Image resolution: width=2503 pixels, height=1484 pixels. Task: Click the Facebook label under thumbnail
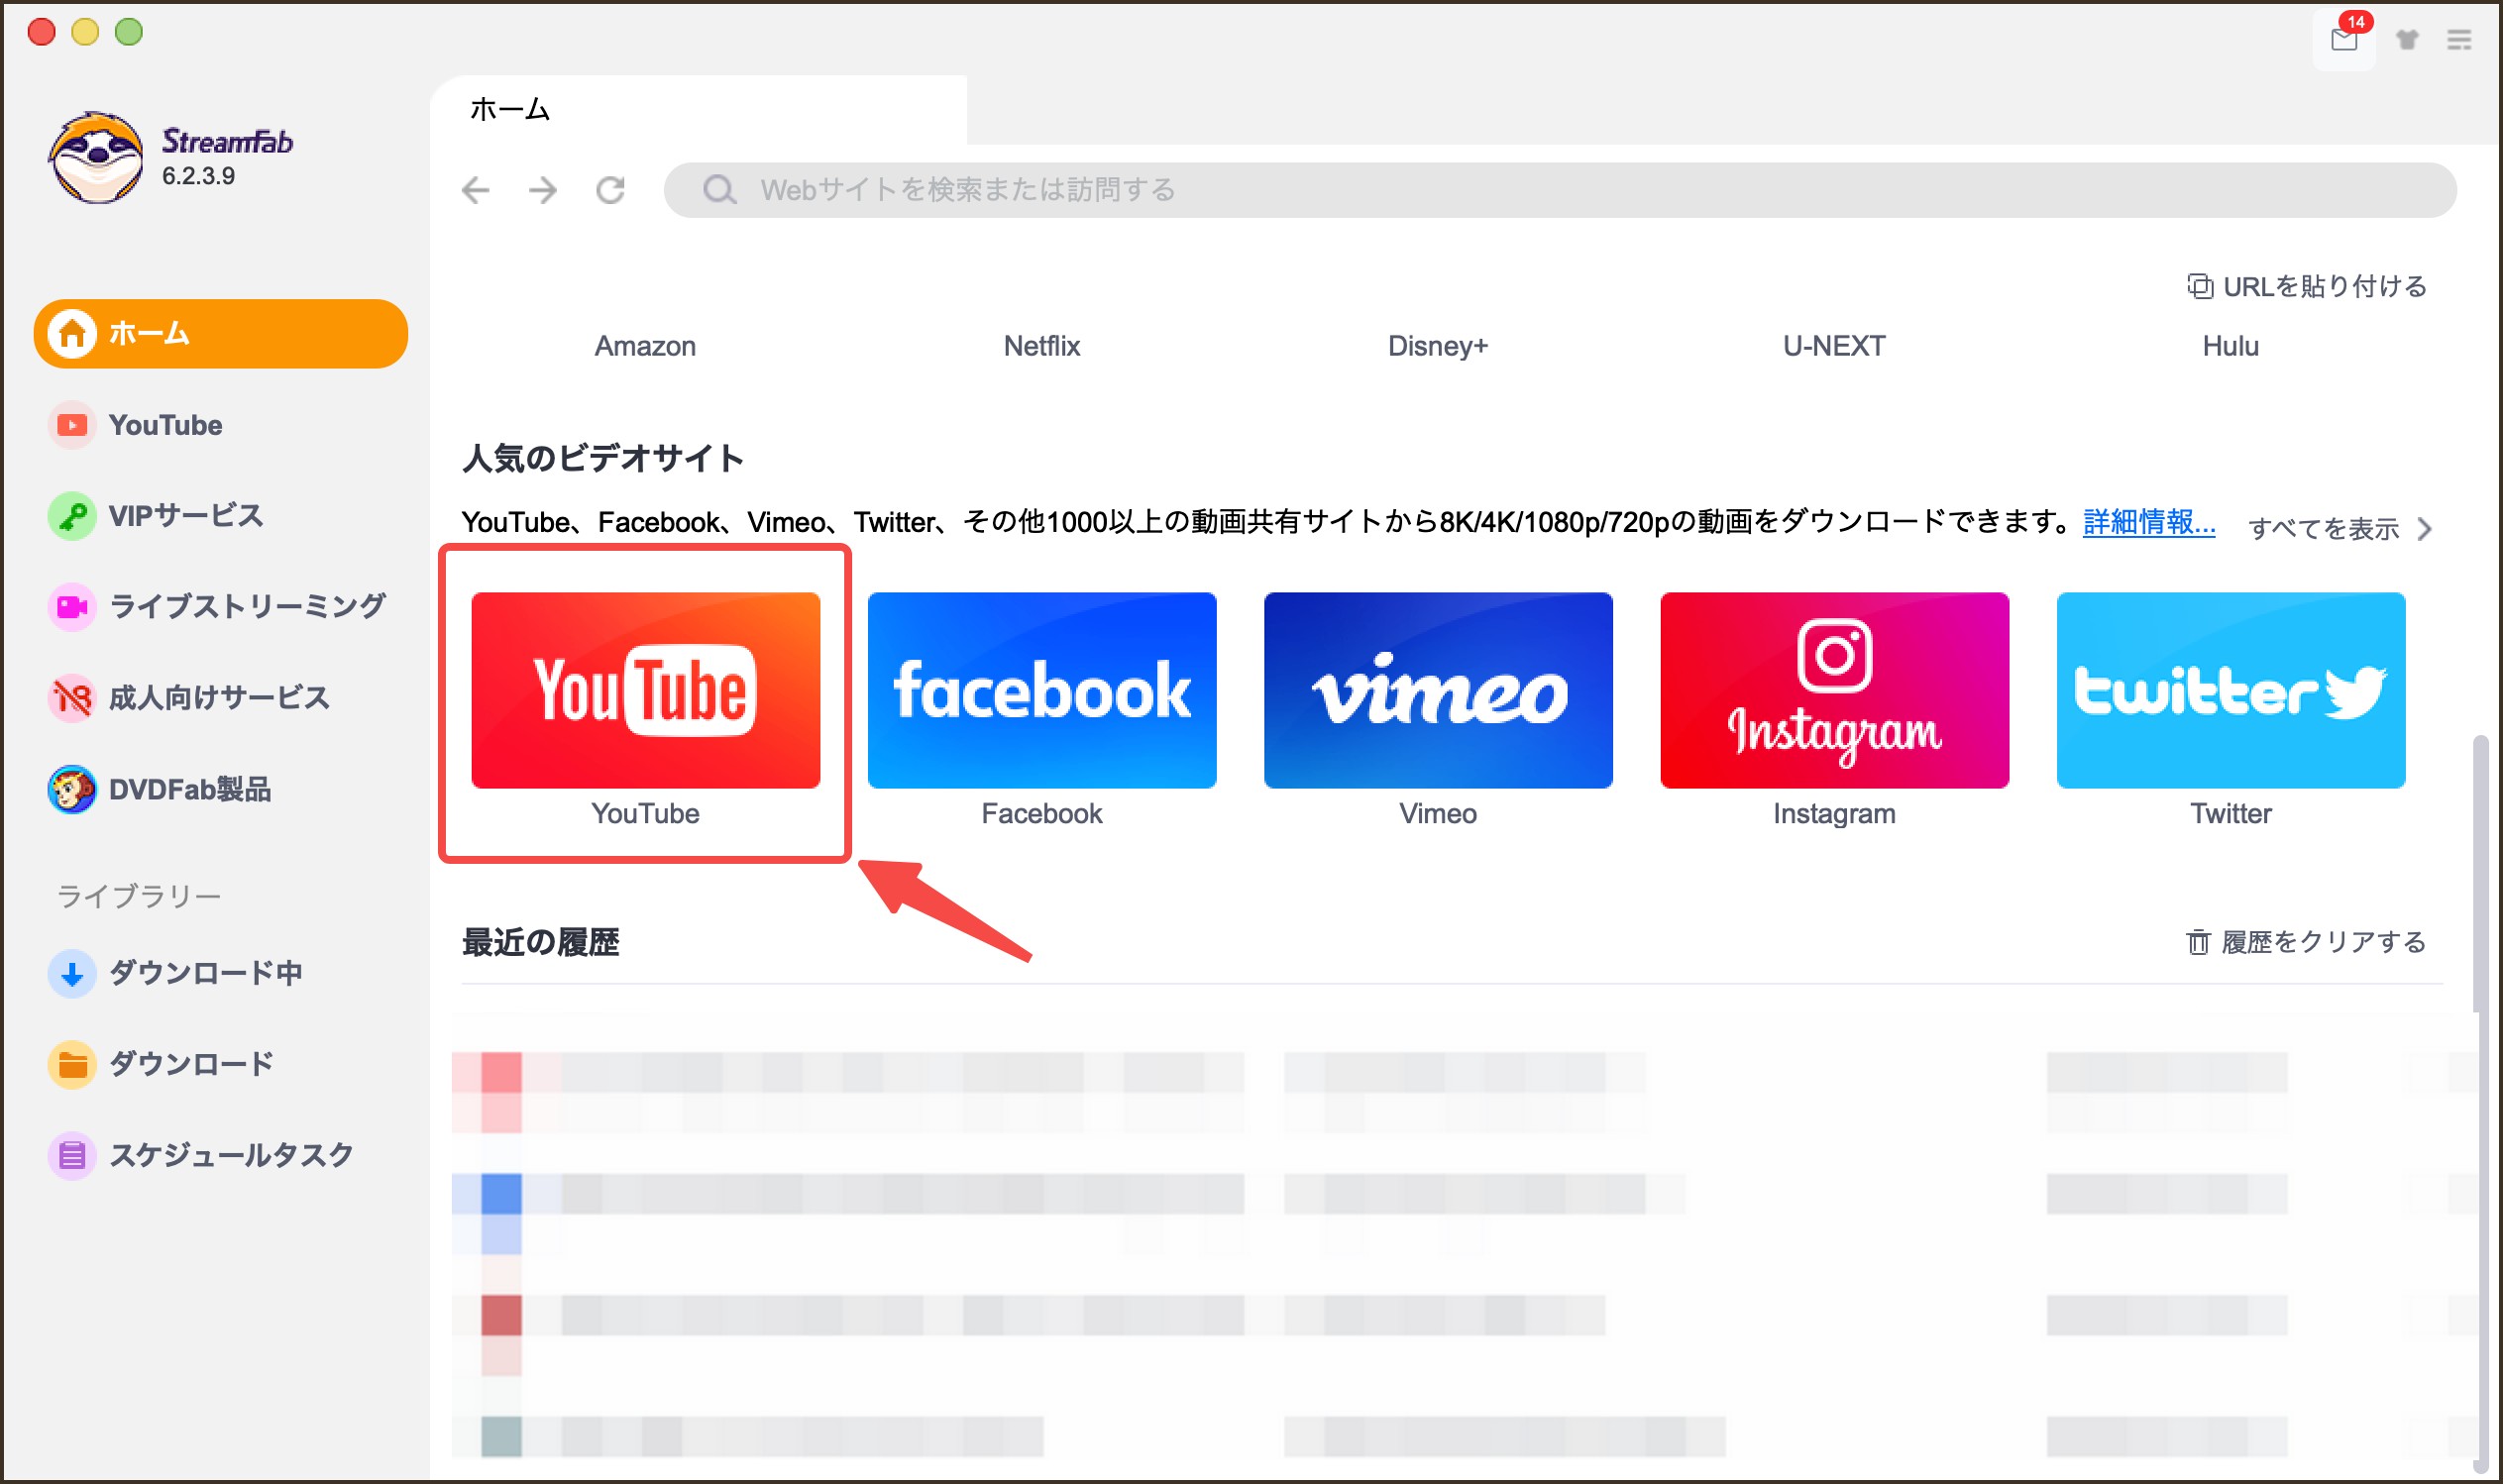(x=1042, y=814)
